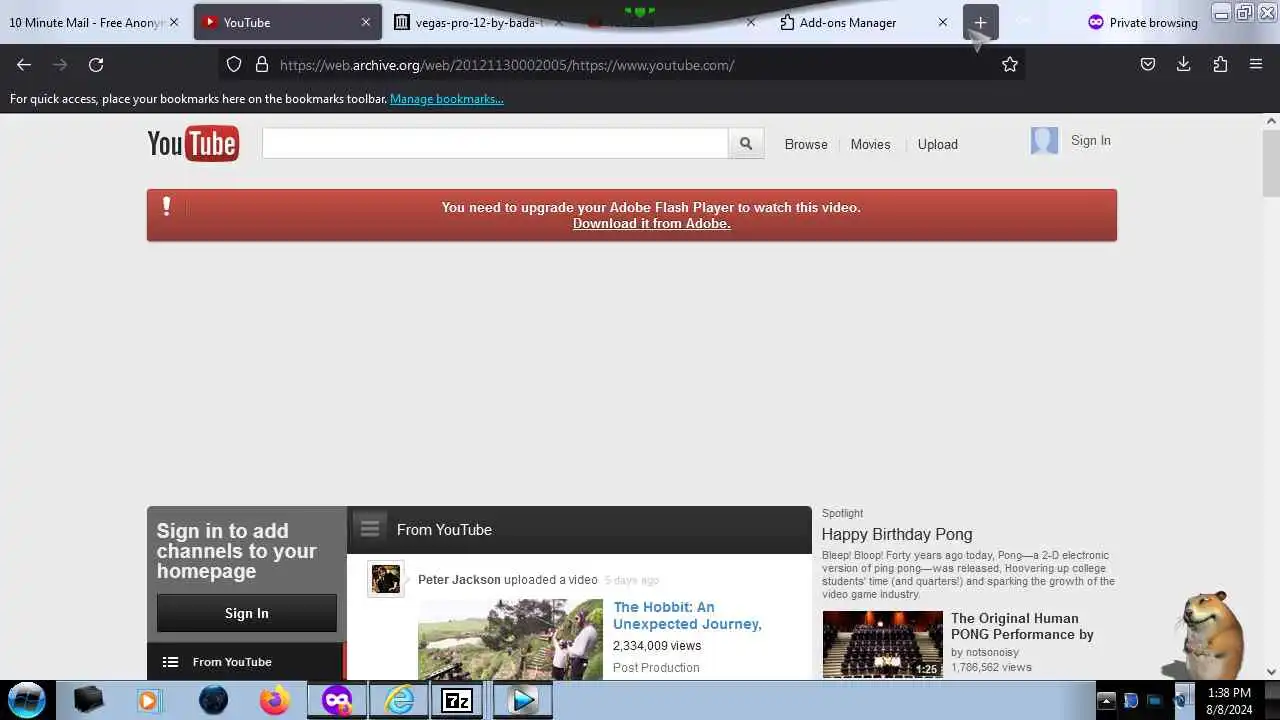Open the Extensions puzzle icon
This screenshot has width=1280, height=720.
pos(1220,64)
